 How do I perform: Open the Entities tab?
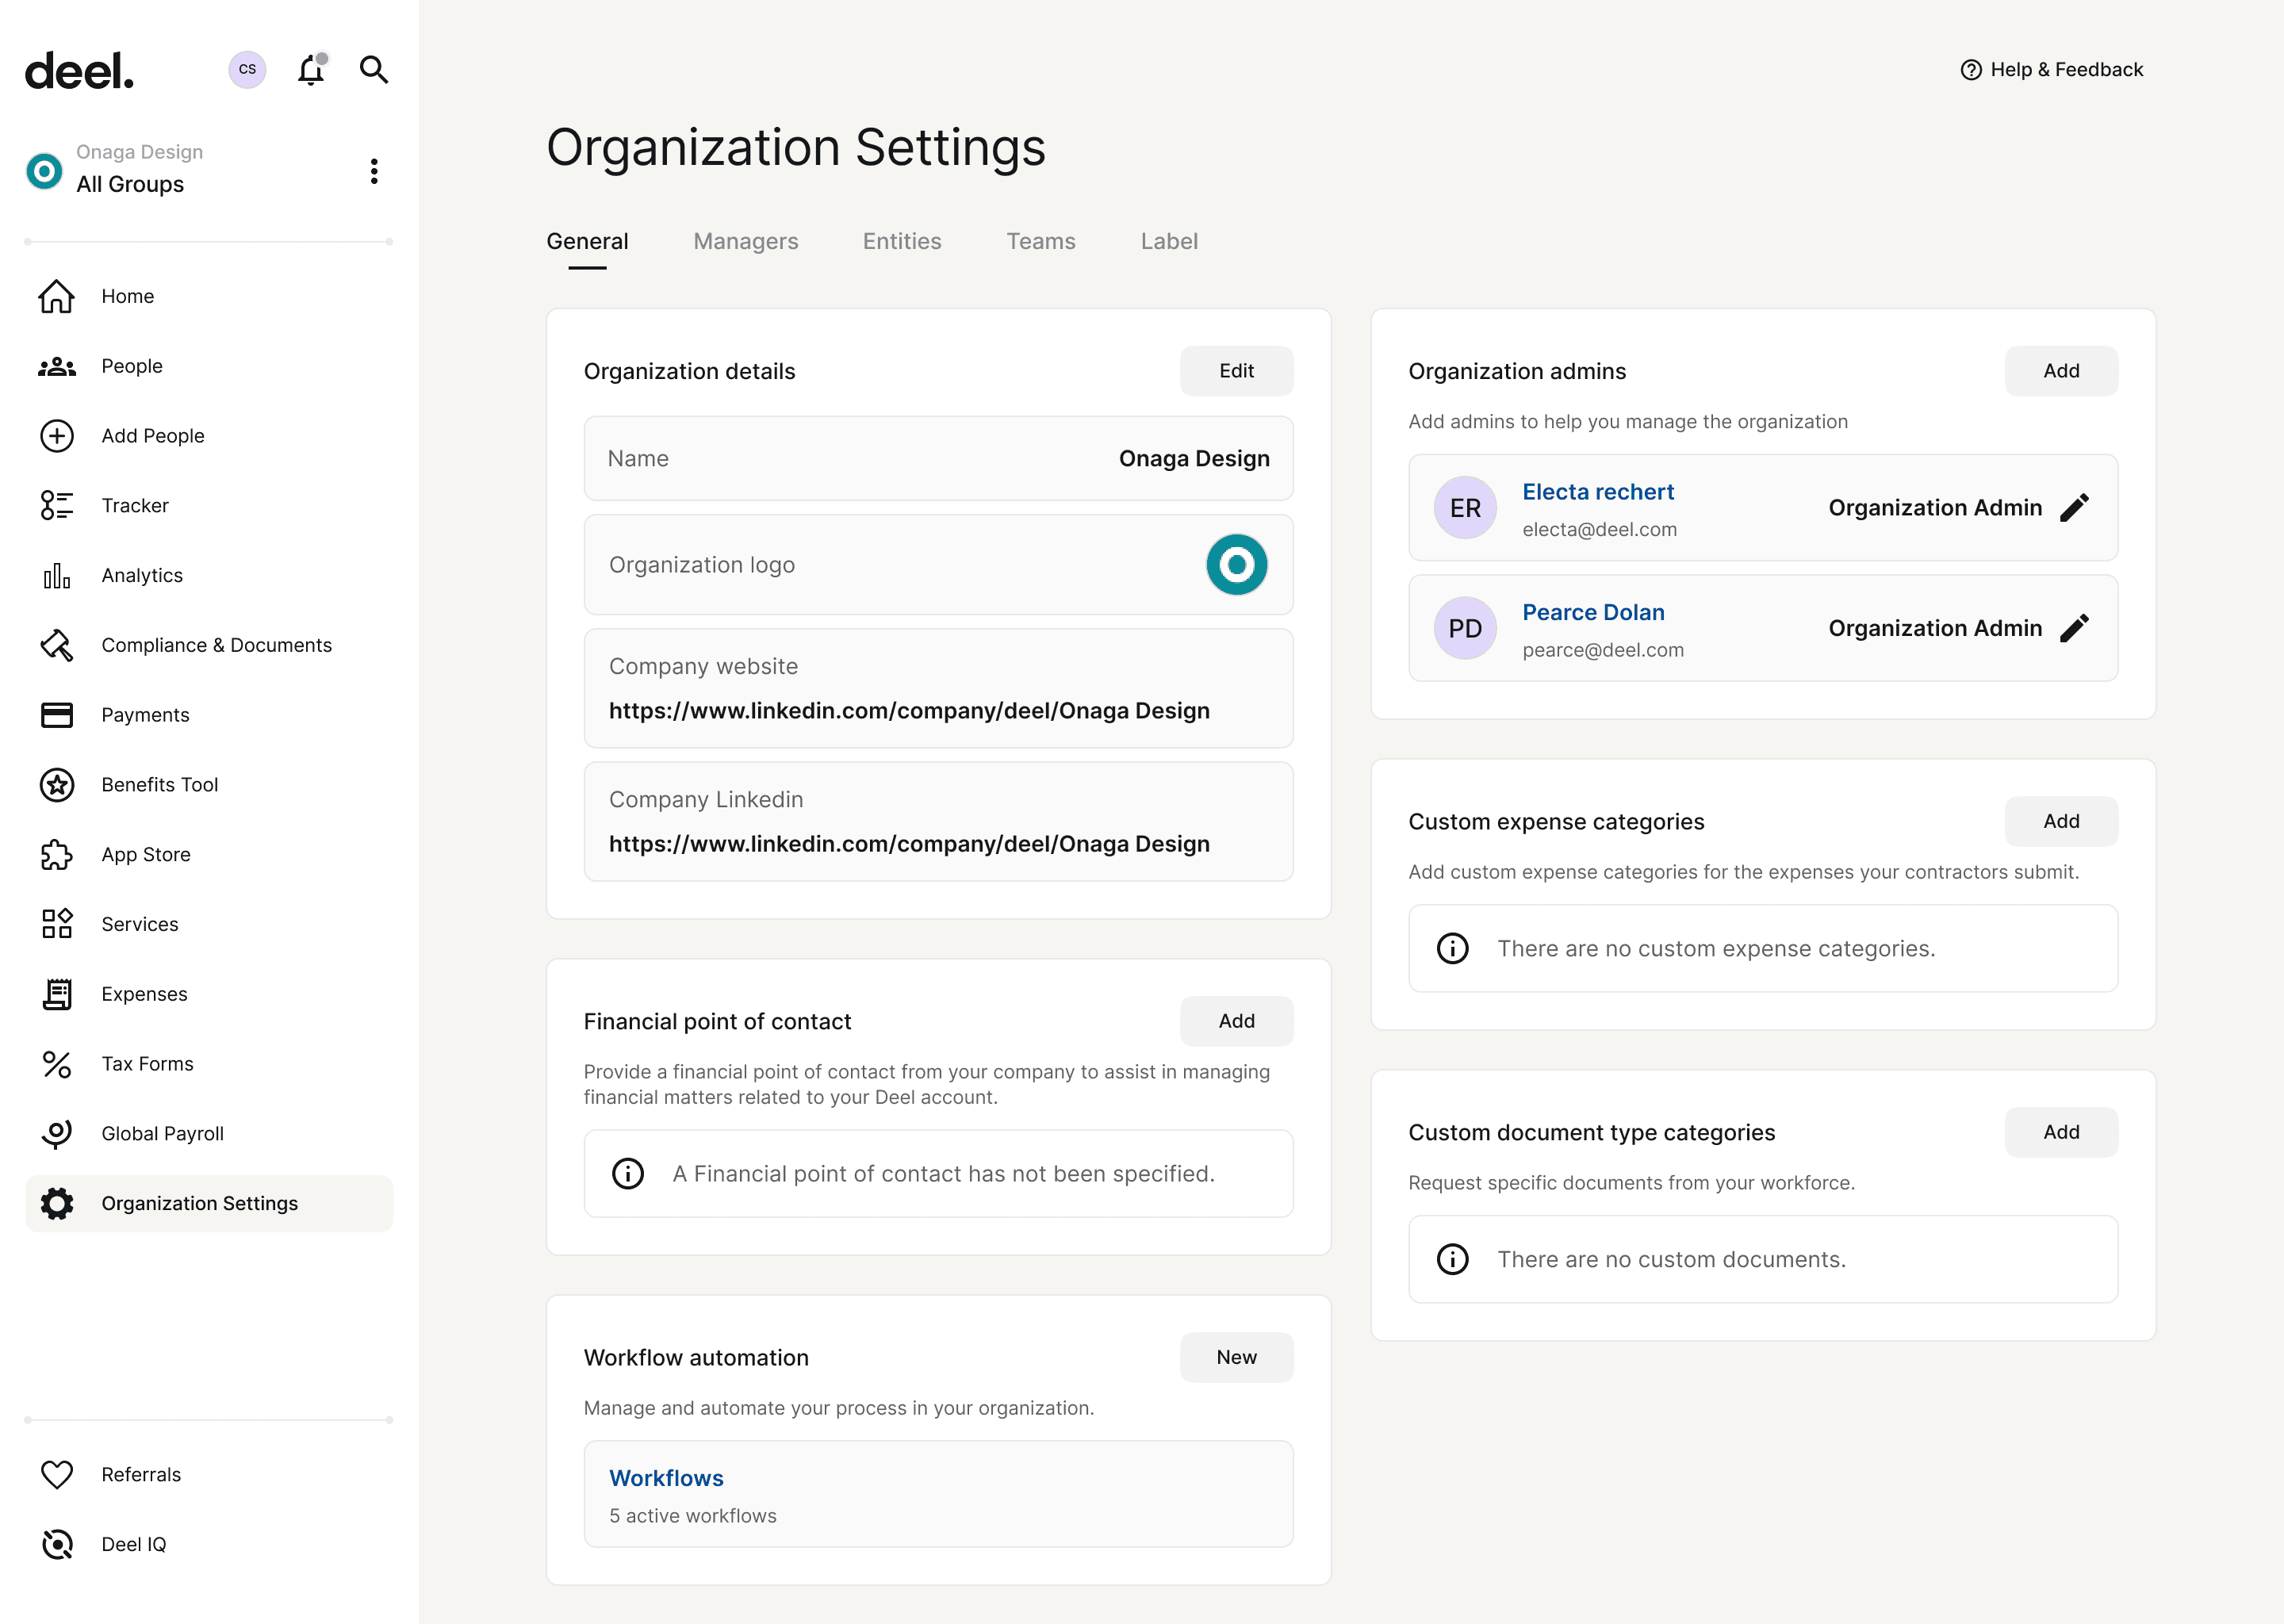pos(902,241)
